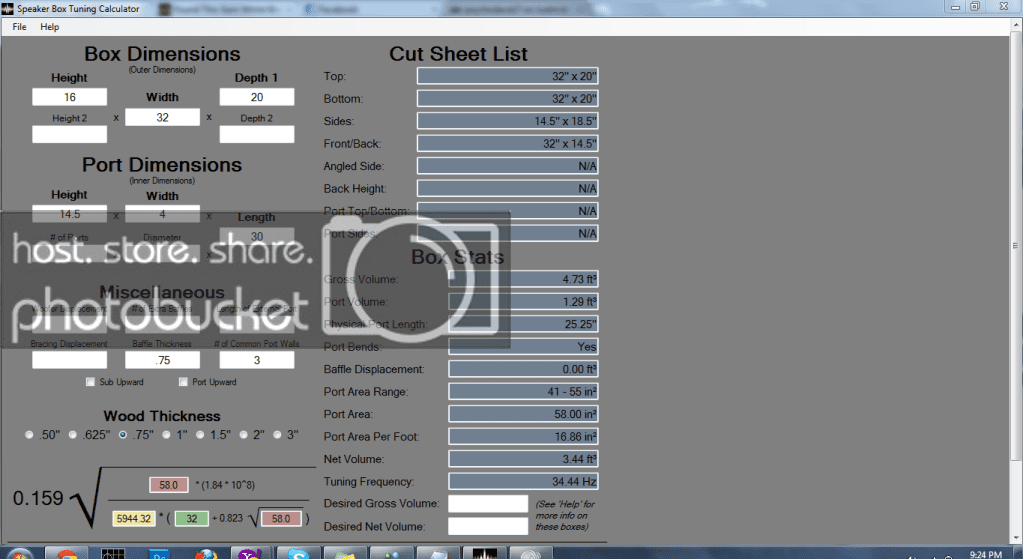Select 2" wood thickness

point(243,434)
